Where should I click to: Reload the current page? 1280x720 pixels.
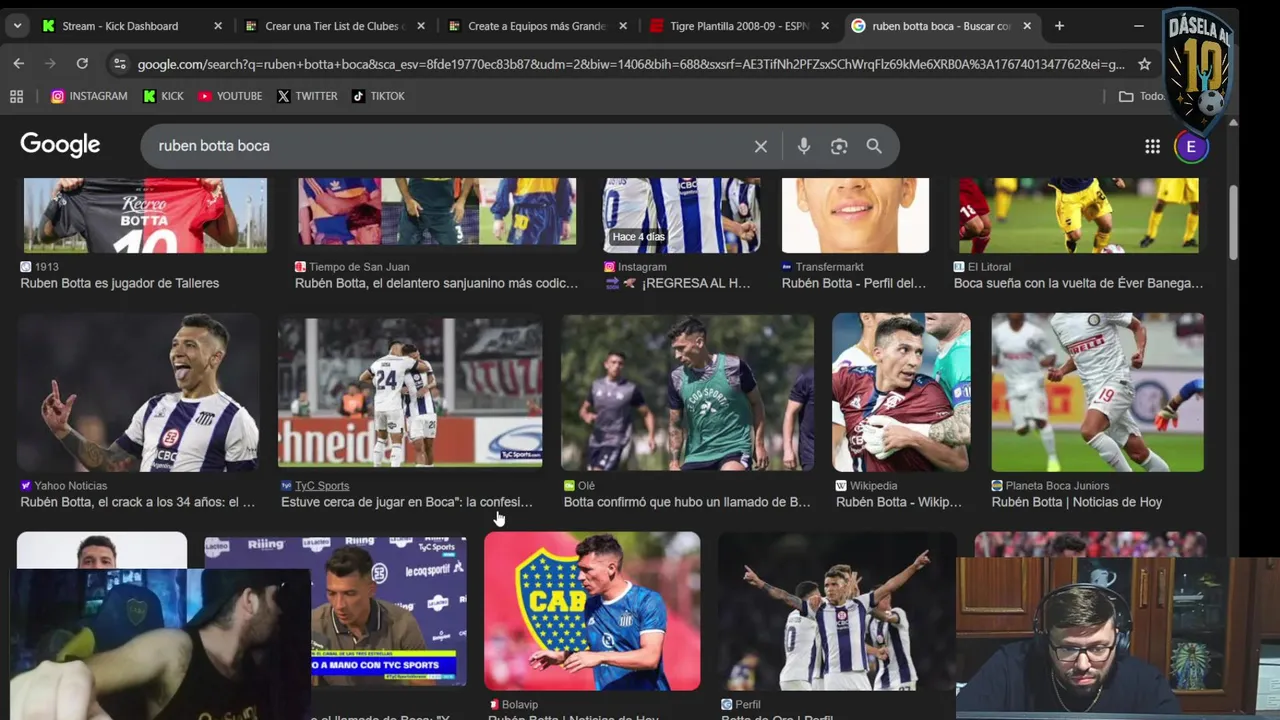82,63
